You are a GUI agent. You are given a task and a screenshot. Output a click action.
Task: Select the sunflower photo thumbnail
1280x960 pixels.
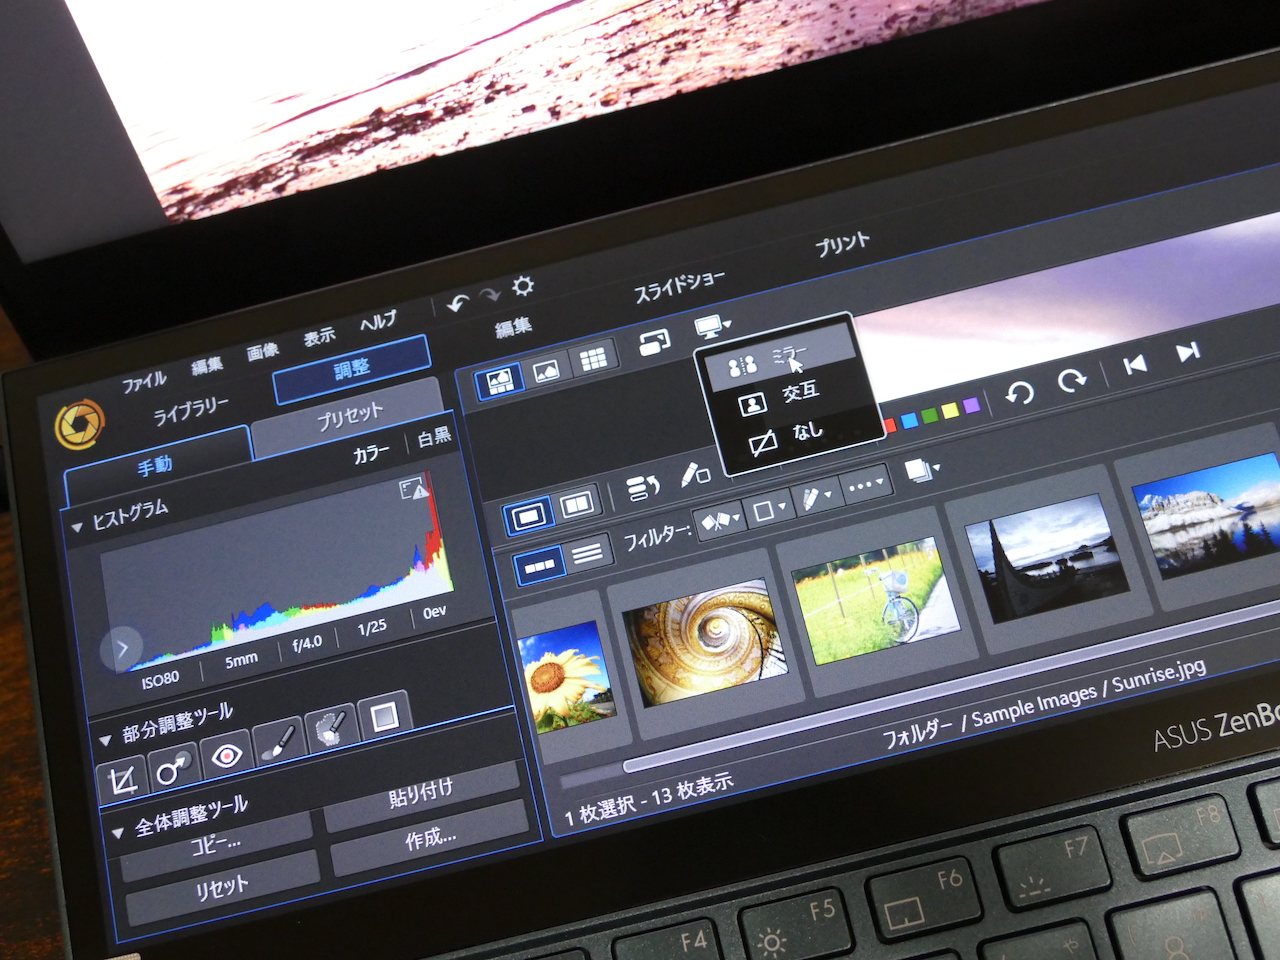pos(563,676)
